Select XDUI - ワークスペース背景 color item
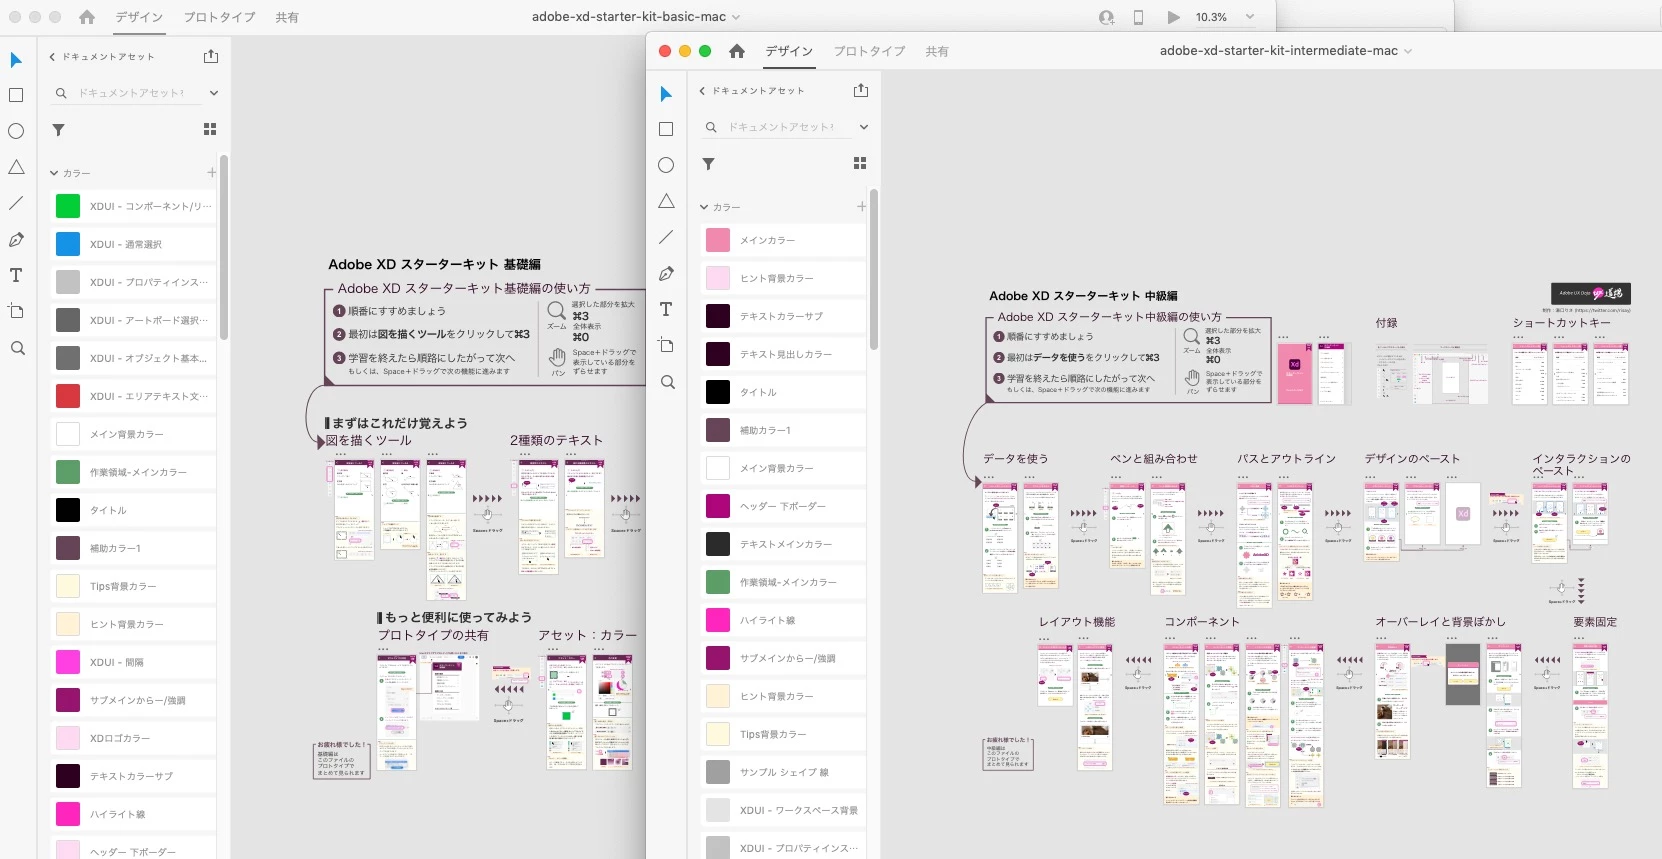Image resolution: width=1662 pixels, height=859 pixels. pos(783,810)
